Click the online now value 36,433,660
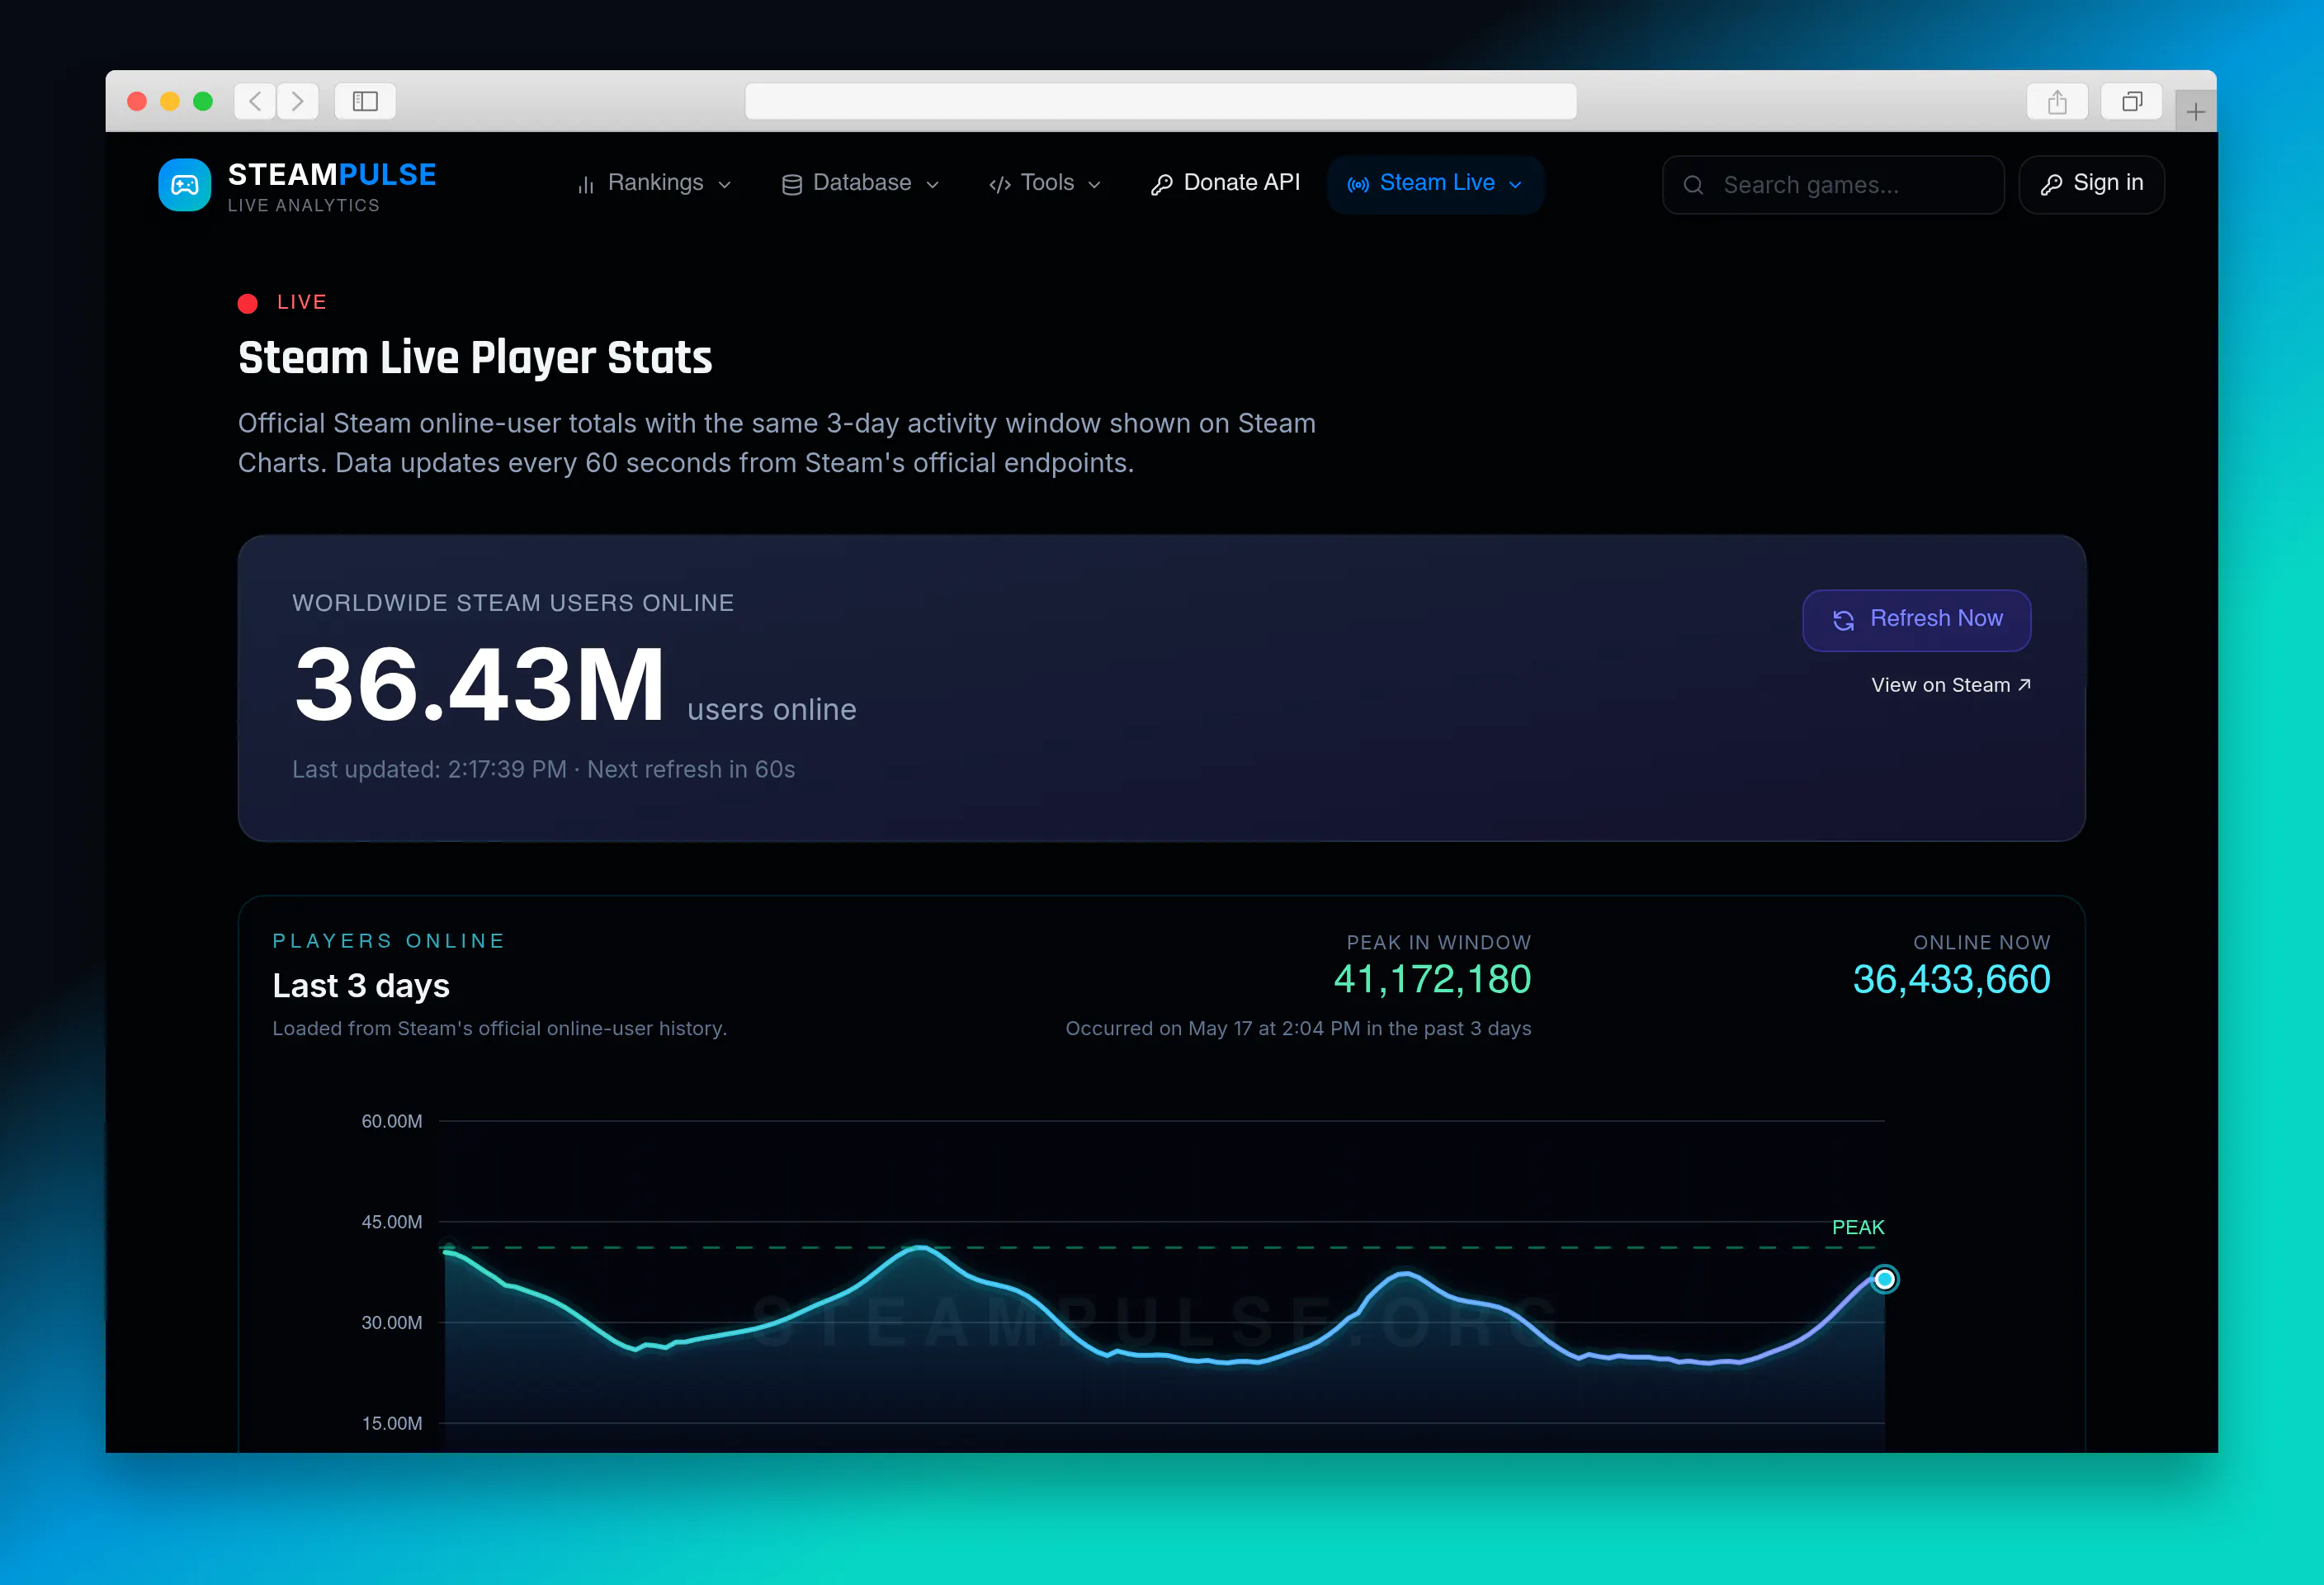 (x=1951, y=980)
